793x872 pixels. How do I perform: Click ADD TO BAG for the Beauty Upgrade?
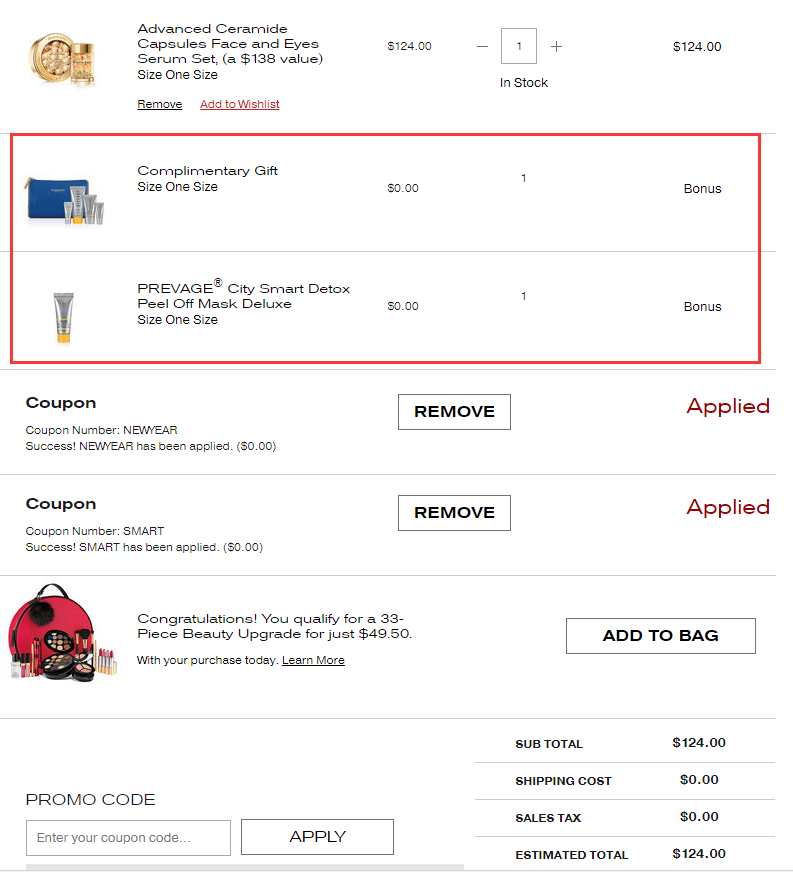[661, 635]
